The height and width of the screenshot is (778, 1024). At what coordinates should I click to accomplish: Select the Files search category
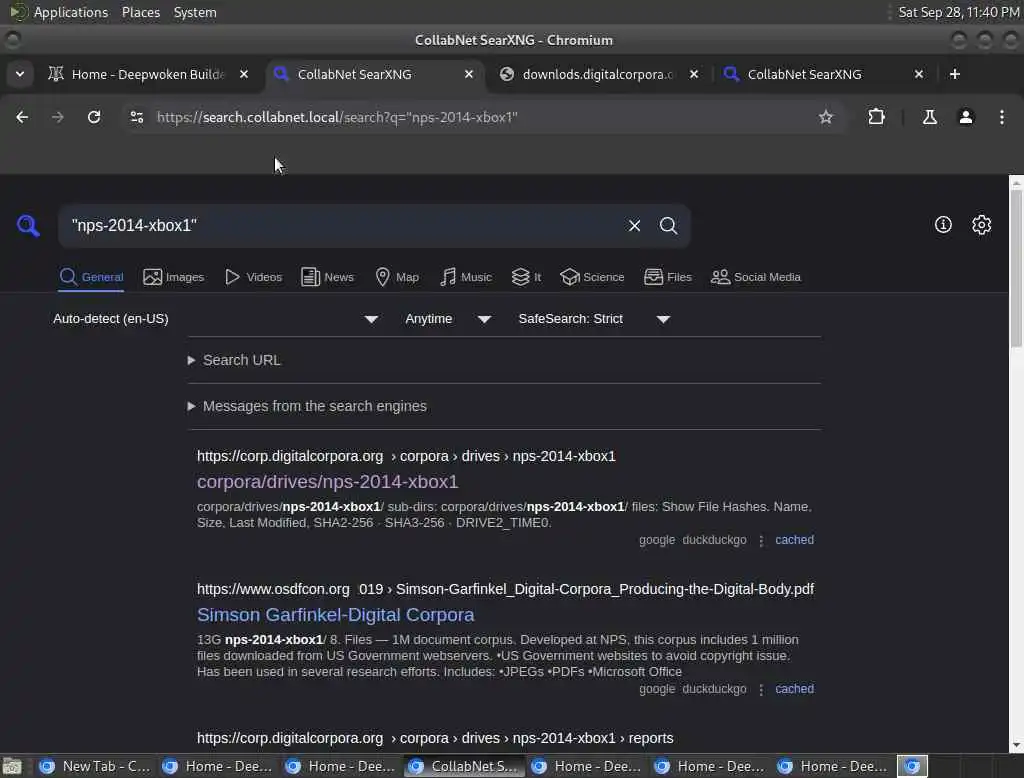pos(667,277)
